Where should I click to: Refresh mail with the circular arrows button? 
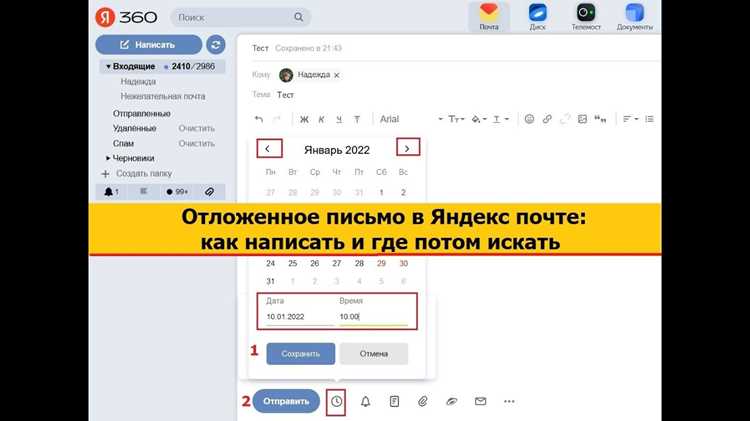pyautogui.click(x=216, y=44)
